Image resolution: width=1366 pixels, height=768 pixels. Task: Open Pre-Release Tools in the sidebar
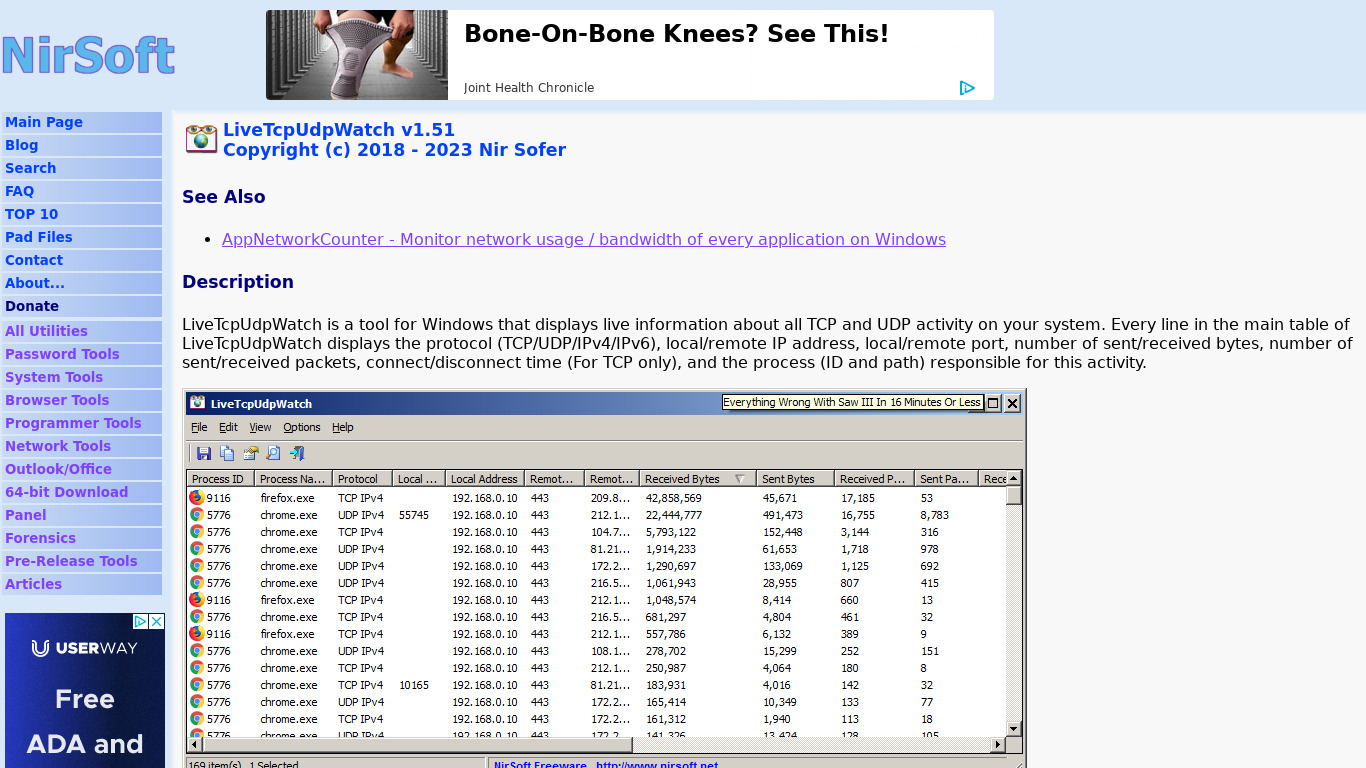71,561
